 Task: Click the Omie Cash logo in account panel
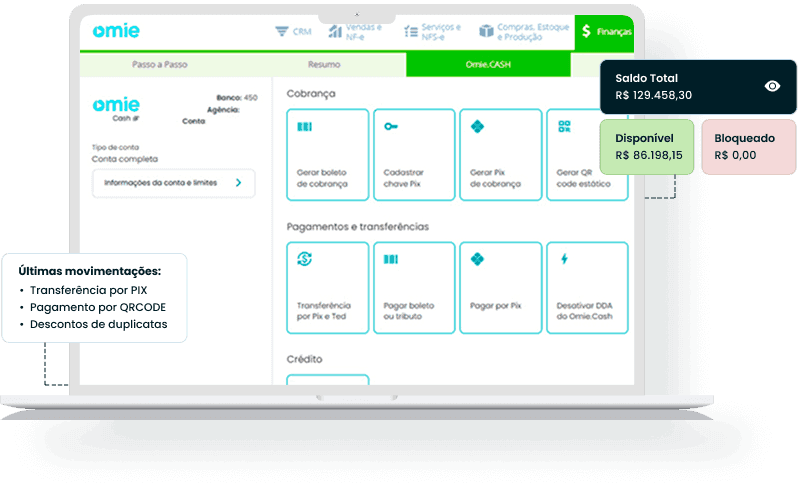[x=116, y=108]
